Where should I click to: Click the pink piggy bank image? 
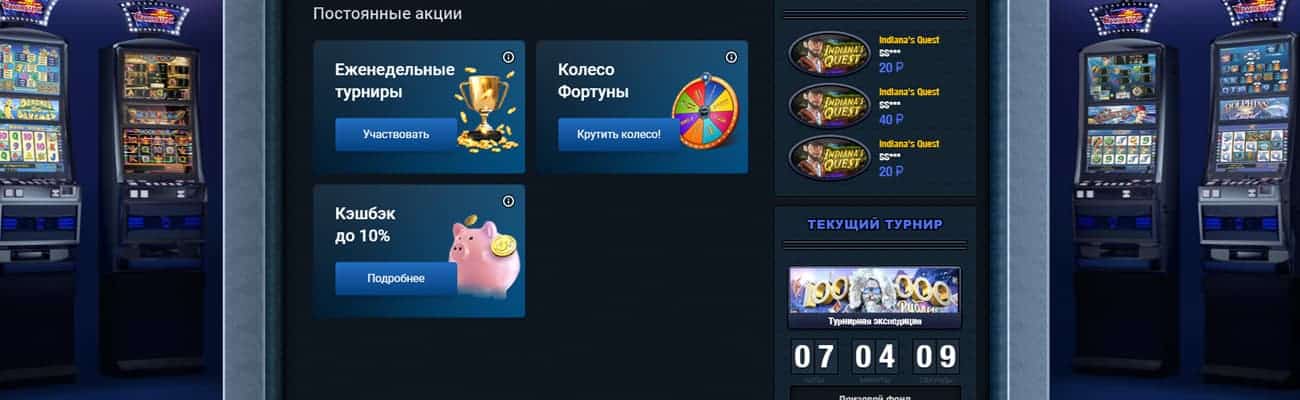(x=484, y=255)
